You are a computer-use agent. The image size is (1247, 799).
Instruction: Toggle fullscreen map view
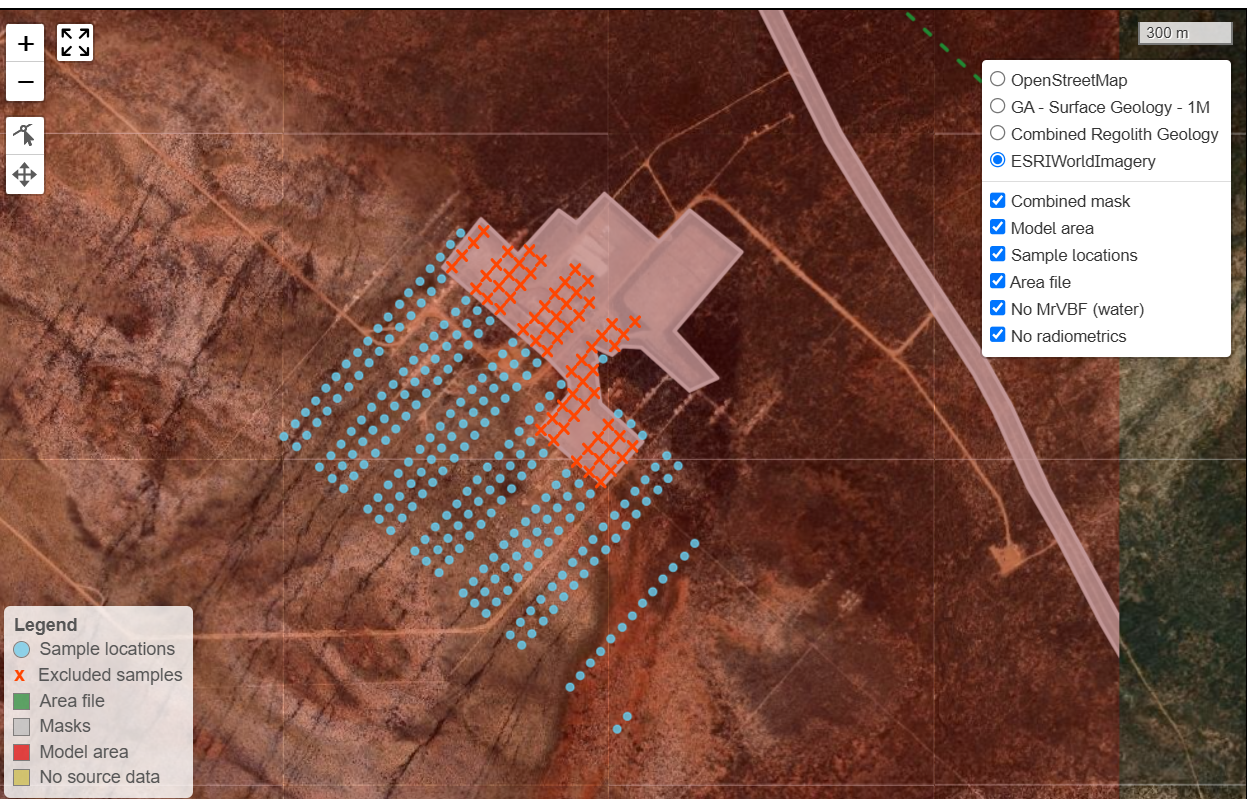coord(75,42)
